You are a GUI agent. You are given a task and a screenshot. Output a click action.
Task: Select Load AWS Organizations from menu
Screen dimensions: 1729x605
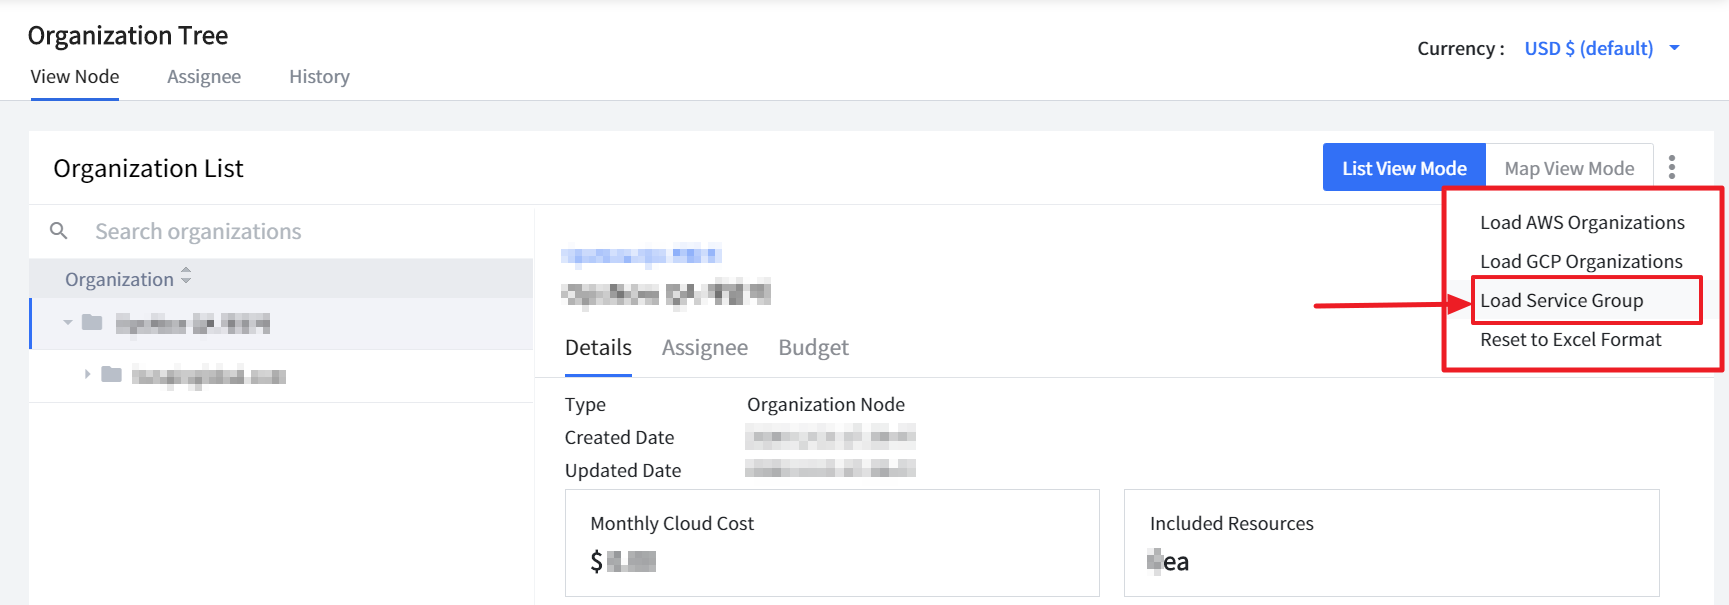(1581, 222)
